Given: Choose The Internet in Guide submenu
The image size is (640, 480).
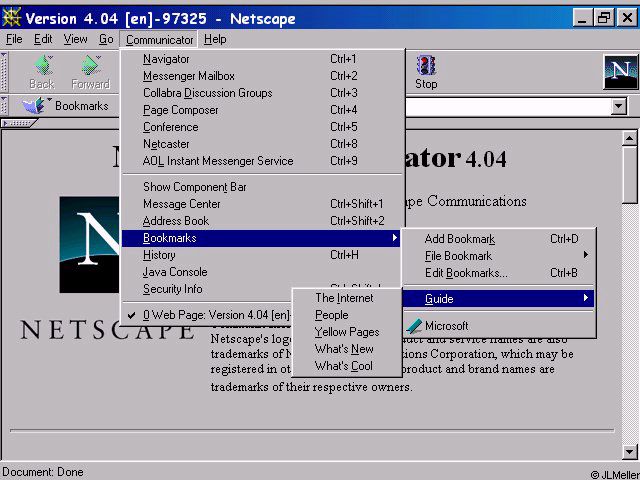Looking at the screenshot, I should 347,298.
